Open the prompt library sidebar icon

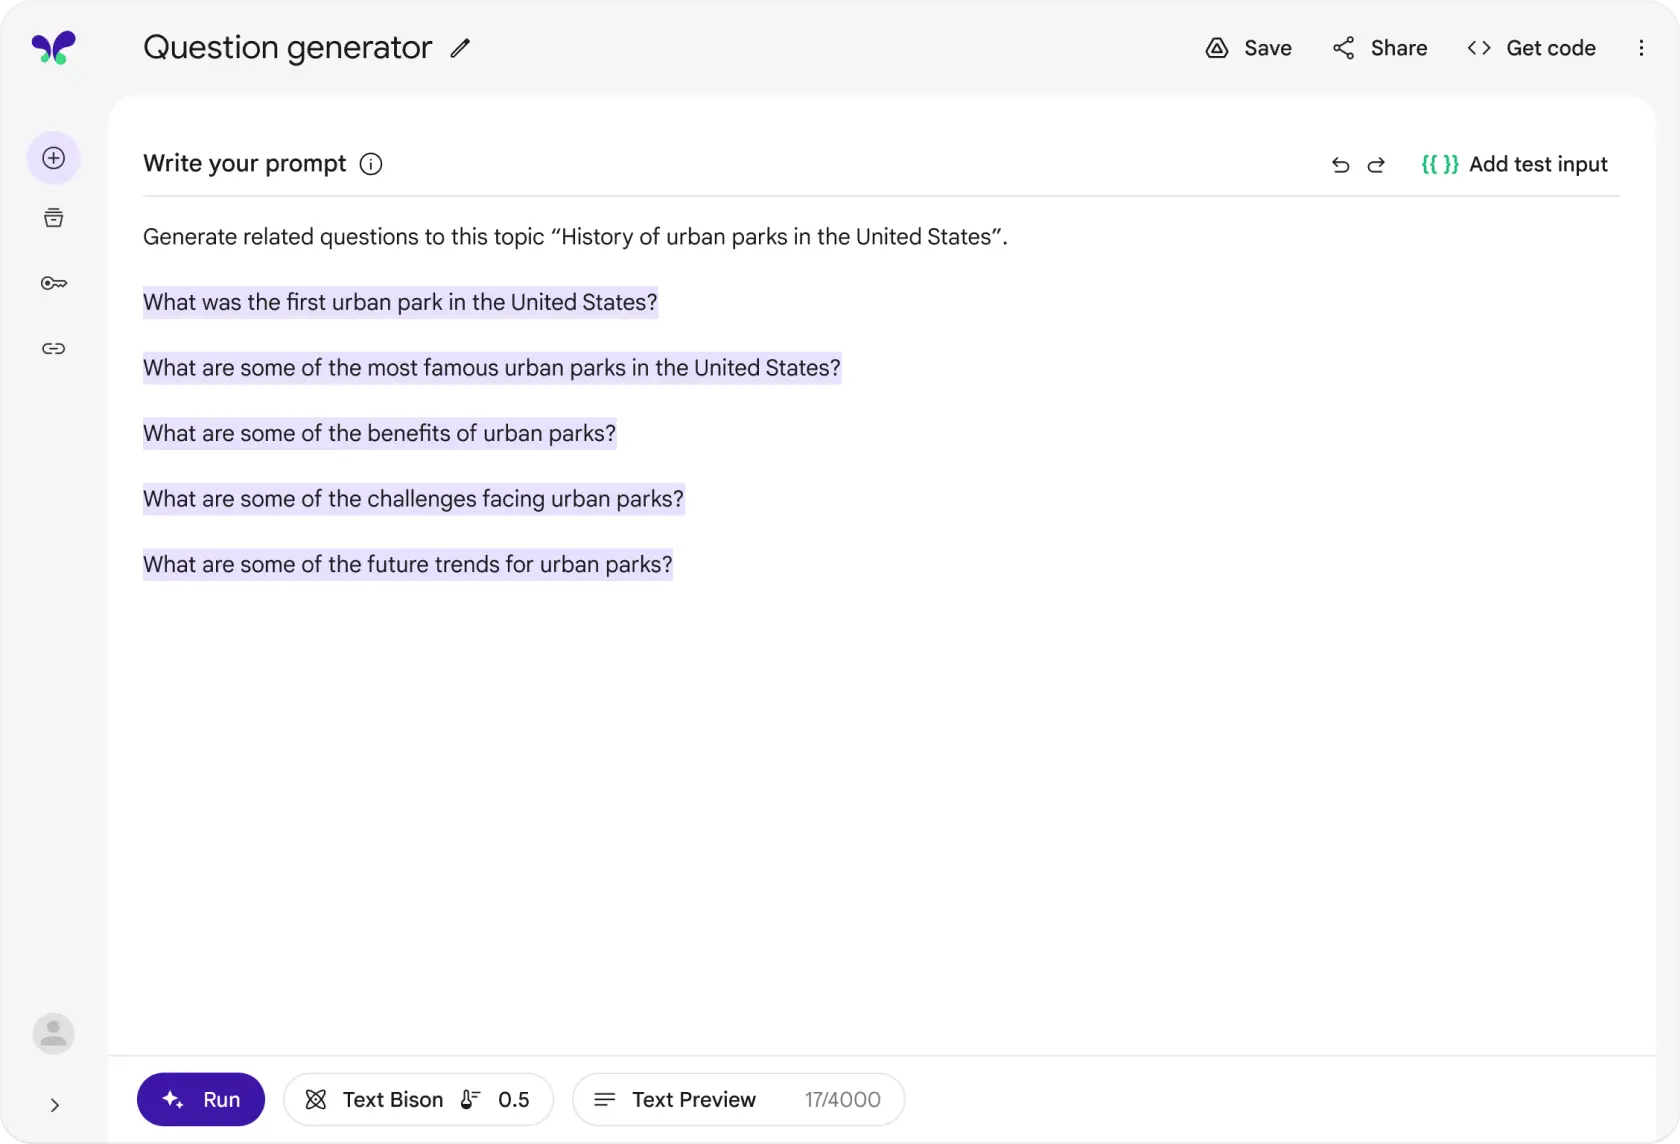[54, 218]
